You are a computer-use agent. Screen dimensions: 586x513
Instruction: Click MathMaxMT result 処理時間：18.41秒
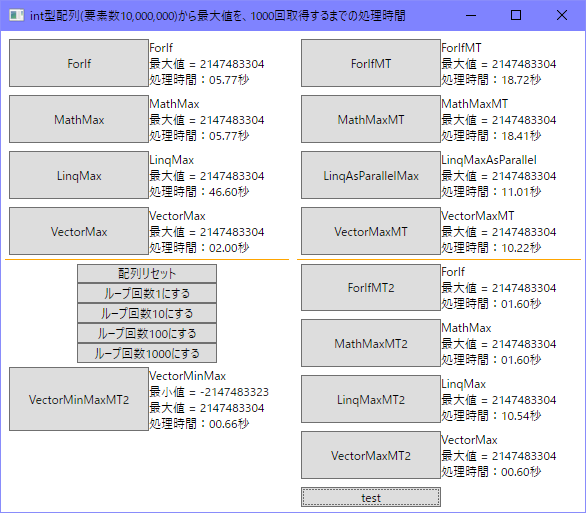click(491, 136)
